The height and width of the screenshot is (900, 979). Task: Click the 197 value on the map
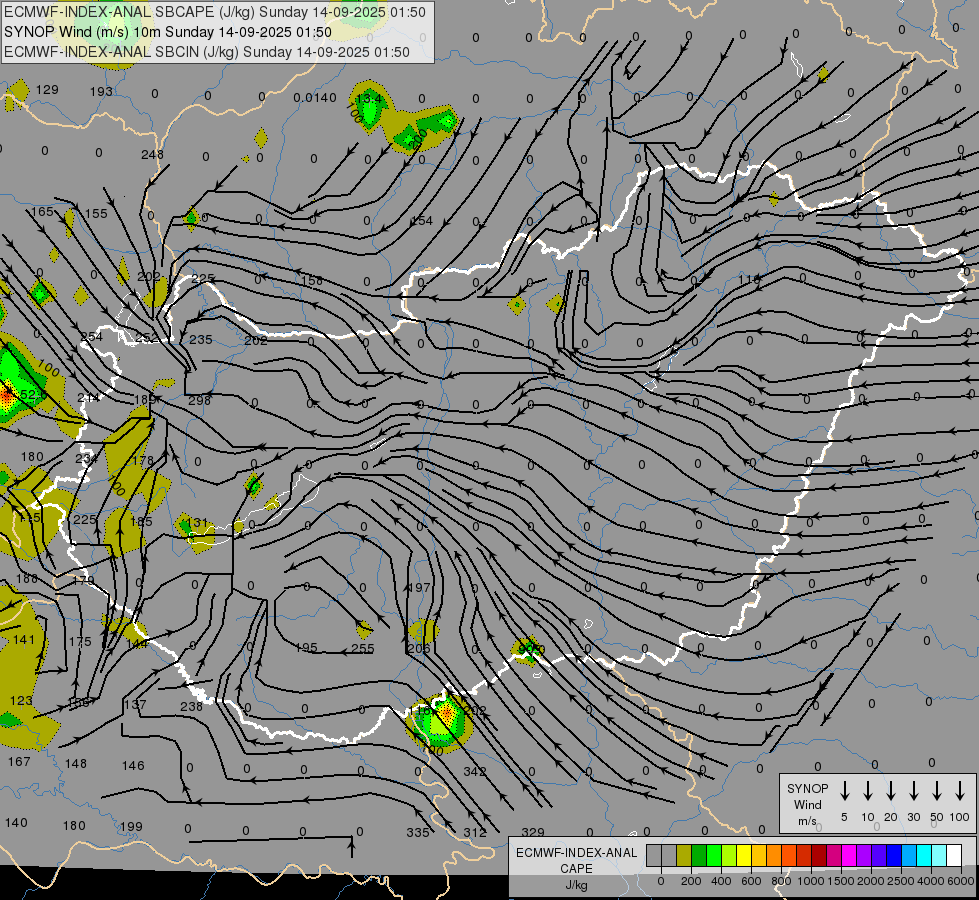coord(419,588)
